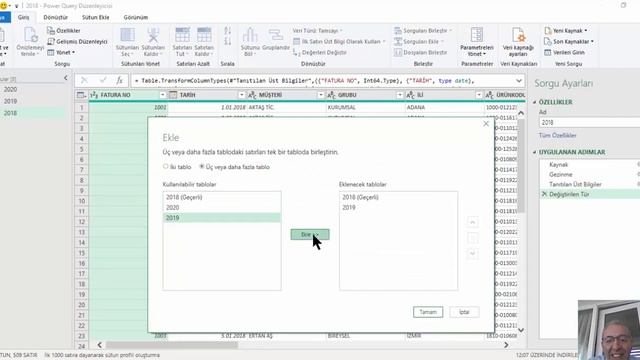Open Sorguları Ekle dropdown
The height and width of the screenshot is (360, 640).
tap(419, 42)
